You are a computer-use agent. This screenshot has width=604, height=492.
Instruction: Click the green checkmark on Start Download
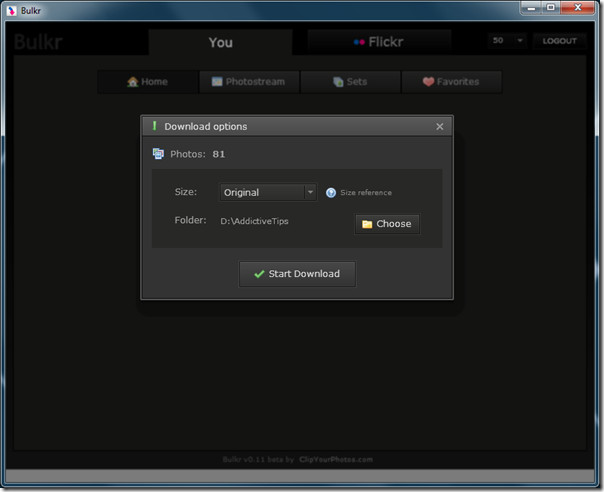click(259, 274)
